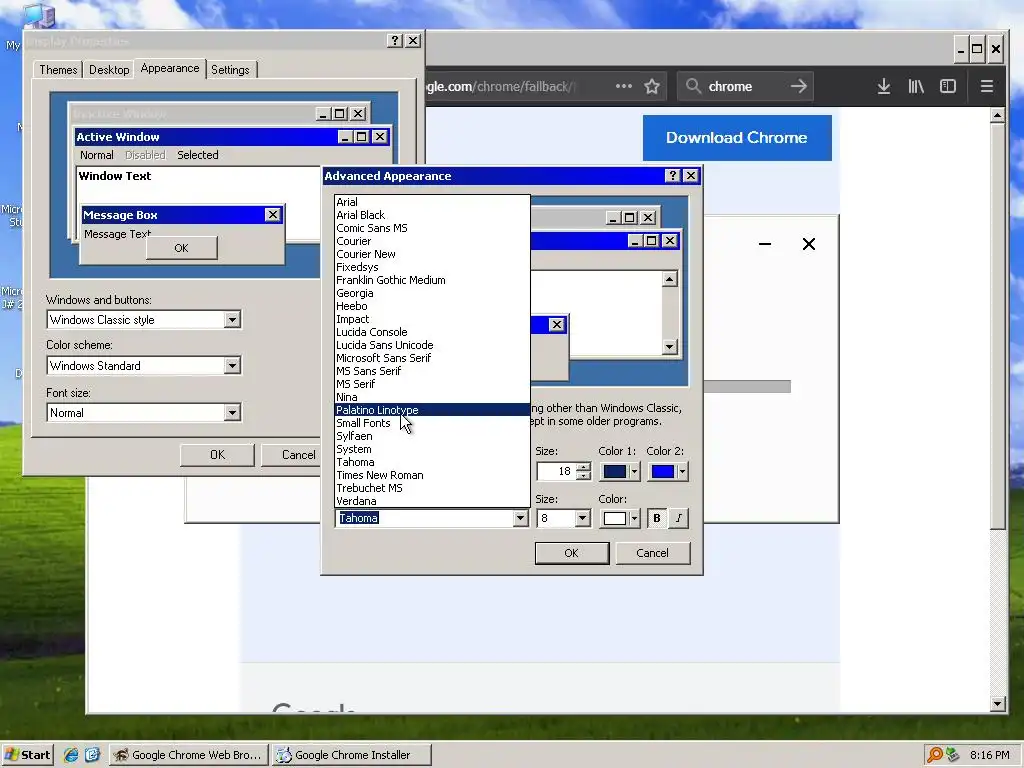Open the Firefox library icon
The height and width of the screenshot is (768, 1024).
coord(916,86)
